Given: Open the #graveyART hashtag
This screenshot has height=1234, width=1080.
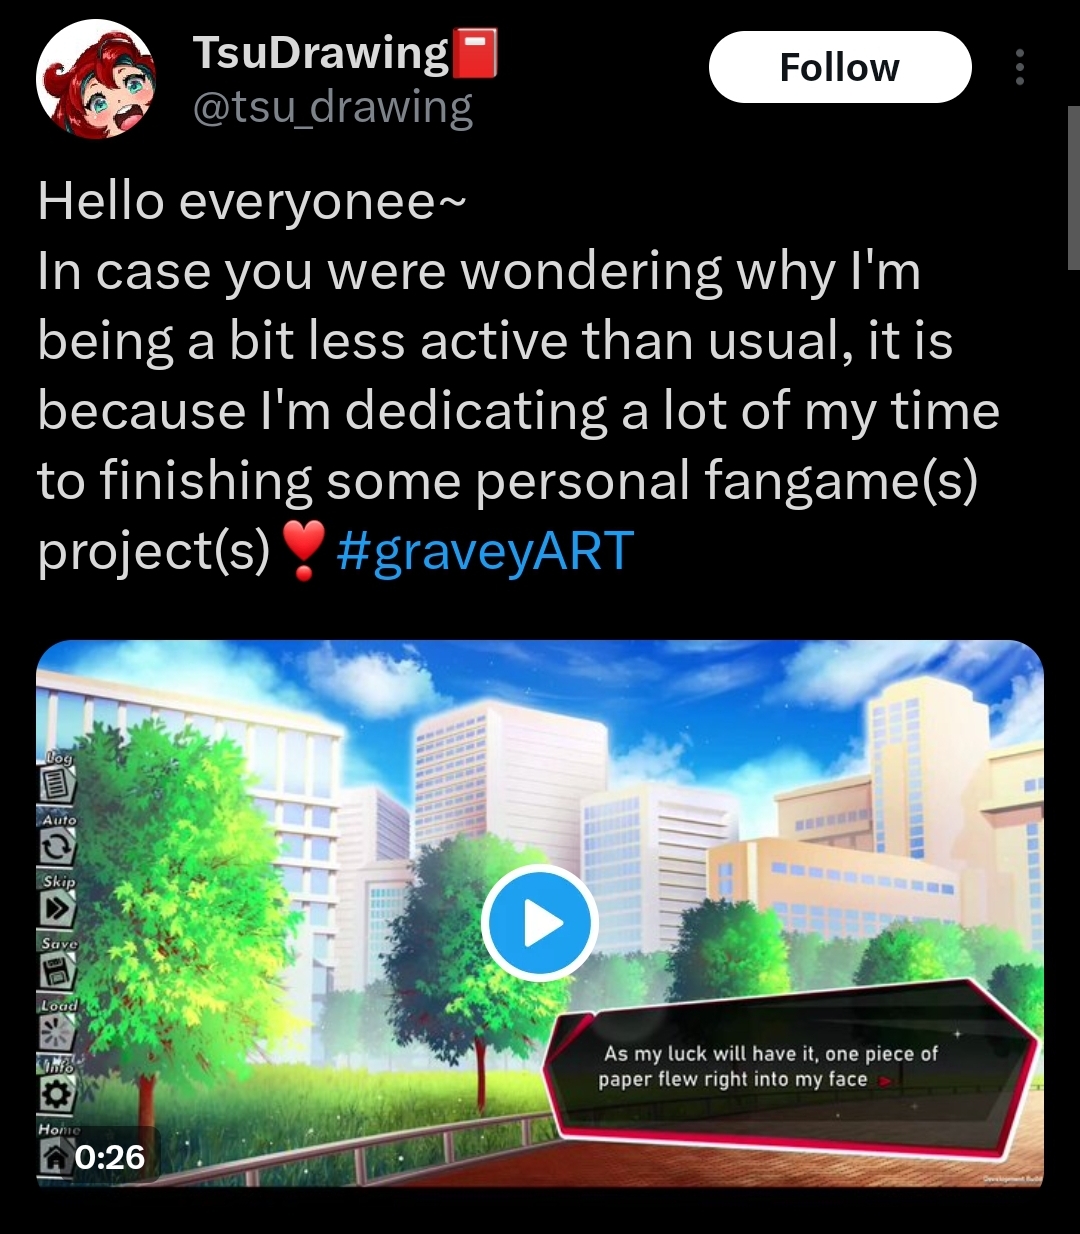Looking at the screenshot, I should [x=486, y=551].
